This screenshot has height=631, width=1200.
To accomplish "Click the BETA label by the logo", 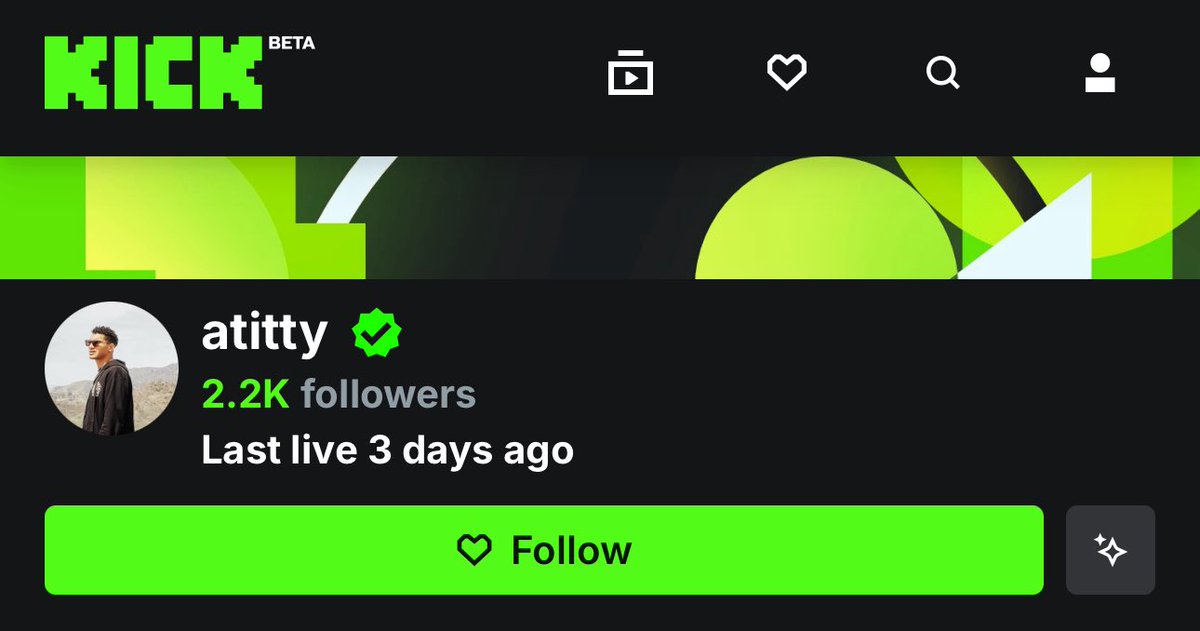I will point(291,44).
